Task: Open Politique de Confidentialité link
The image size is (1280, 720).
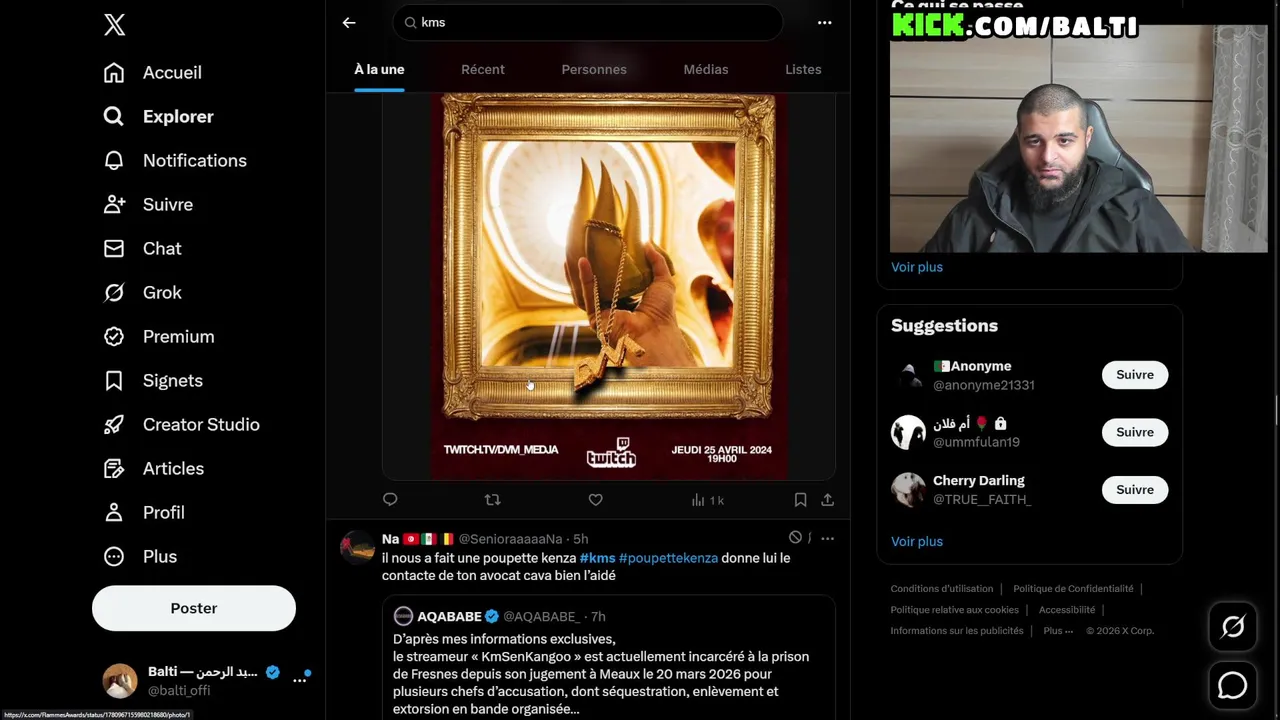Action: (1073, 589)
